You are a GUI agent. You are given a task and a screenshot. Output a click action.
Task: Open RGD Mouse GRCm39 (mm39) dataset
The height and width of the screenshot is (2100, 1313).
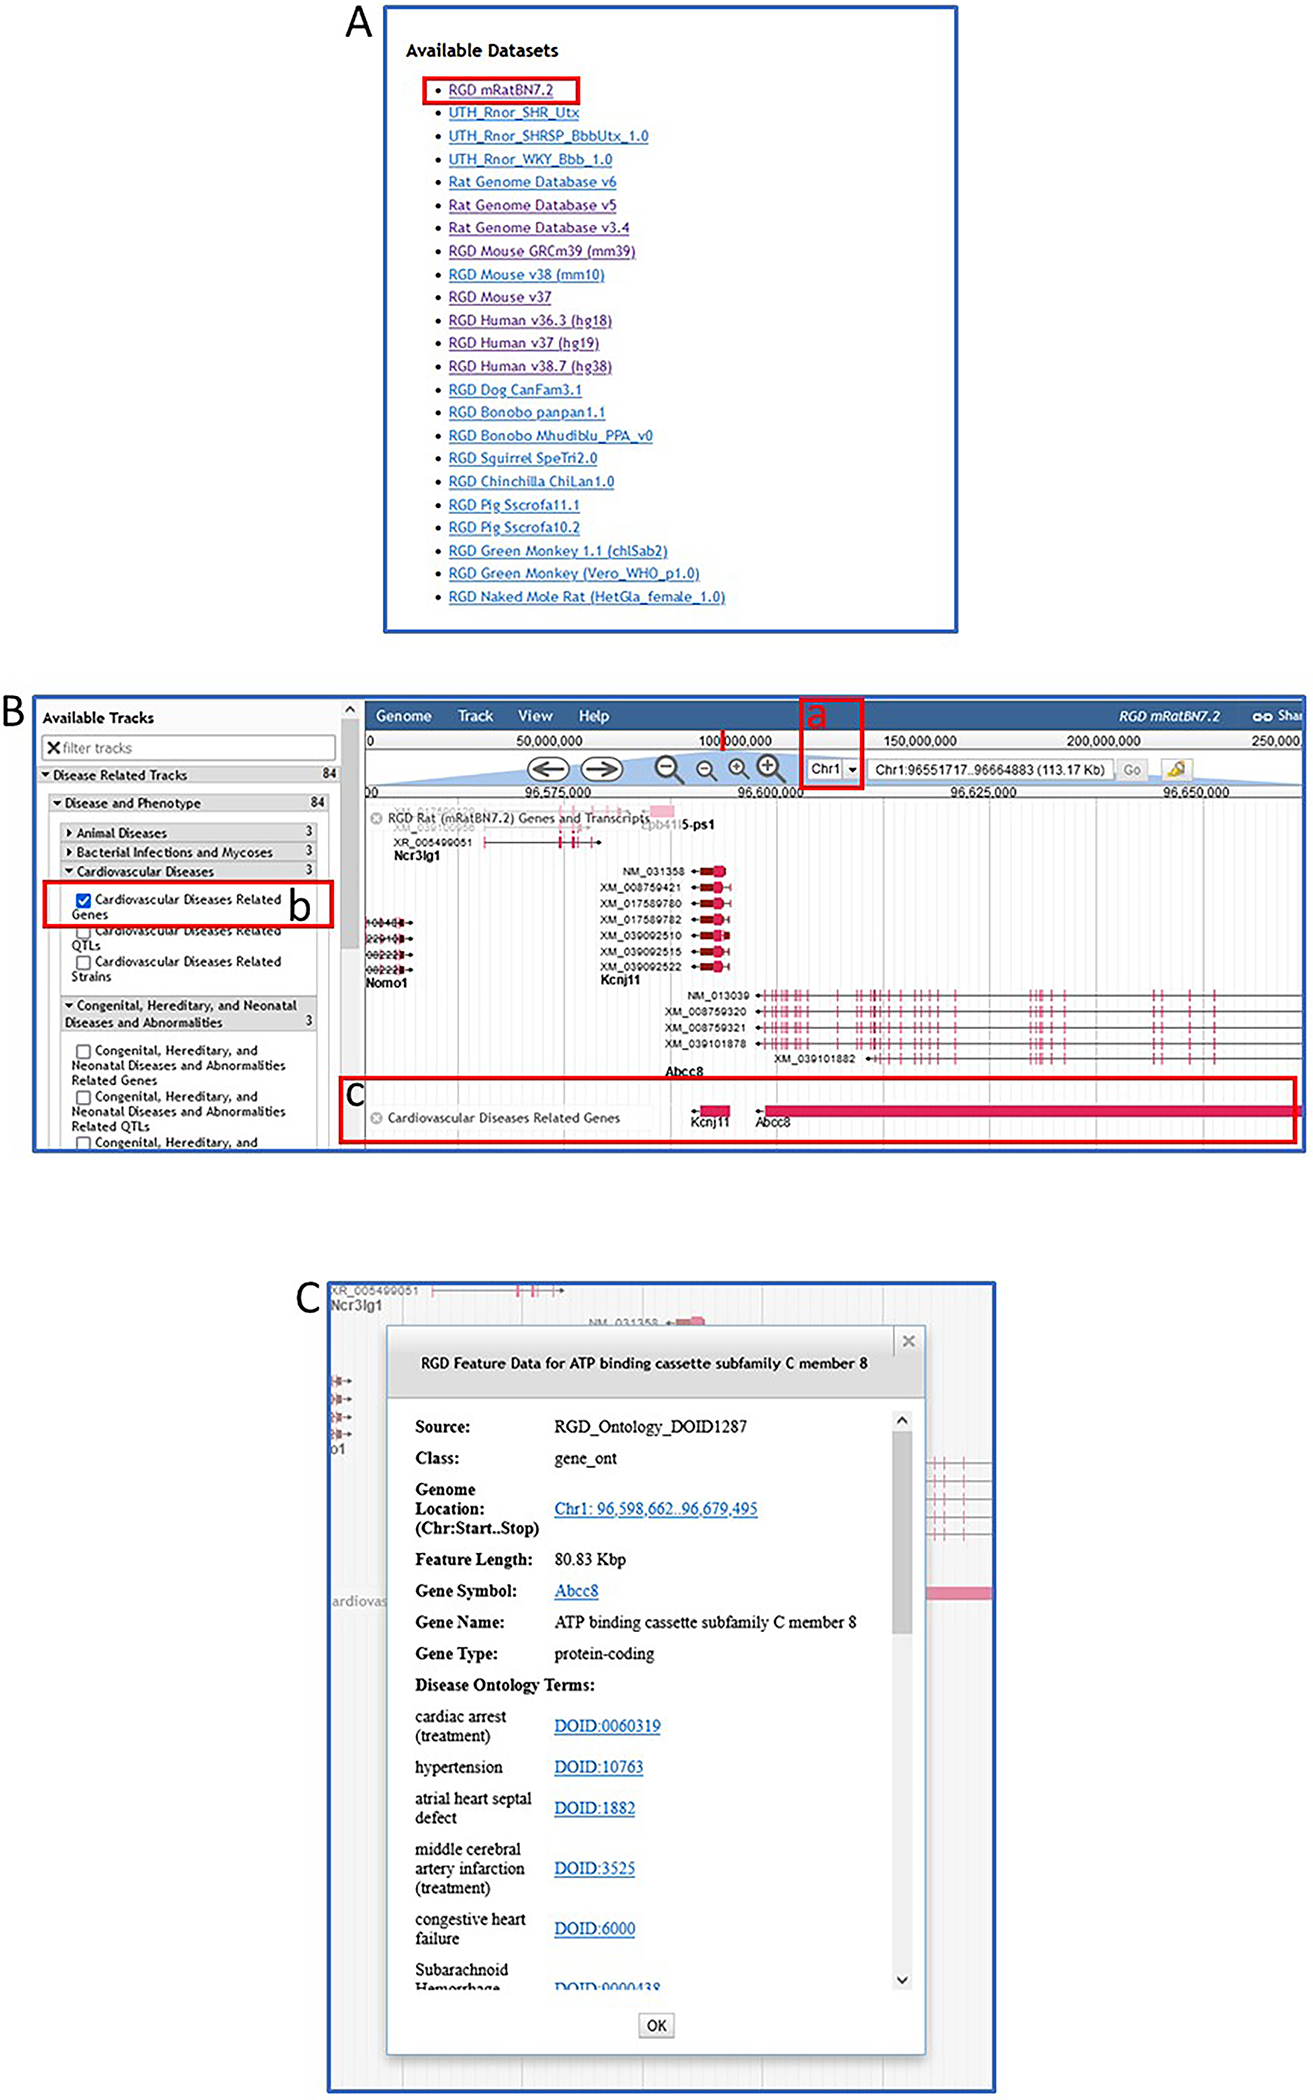coord(542,251)
